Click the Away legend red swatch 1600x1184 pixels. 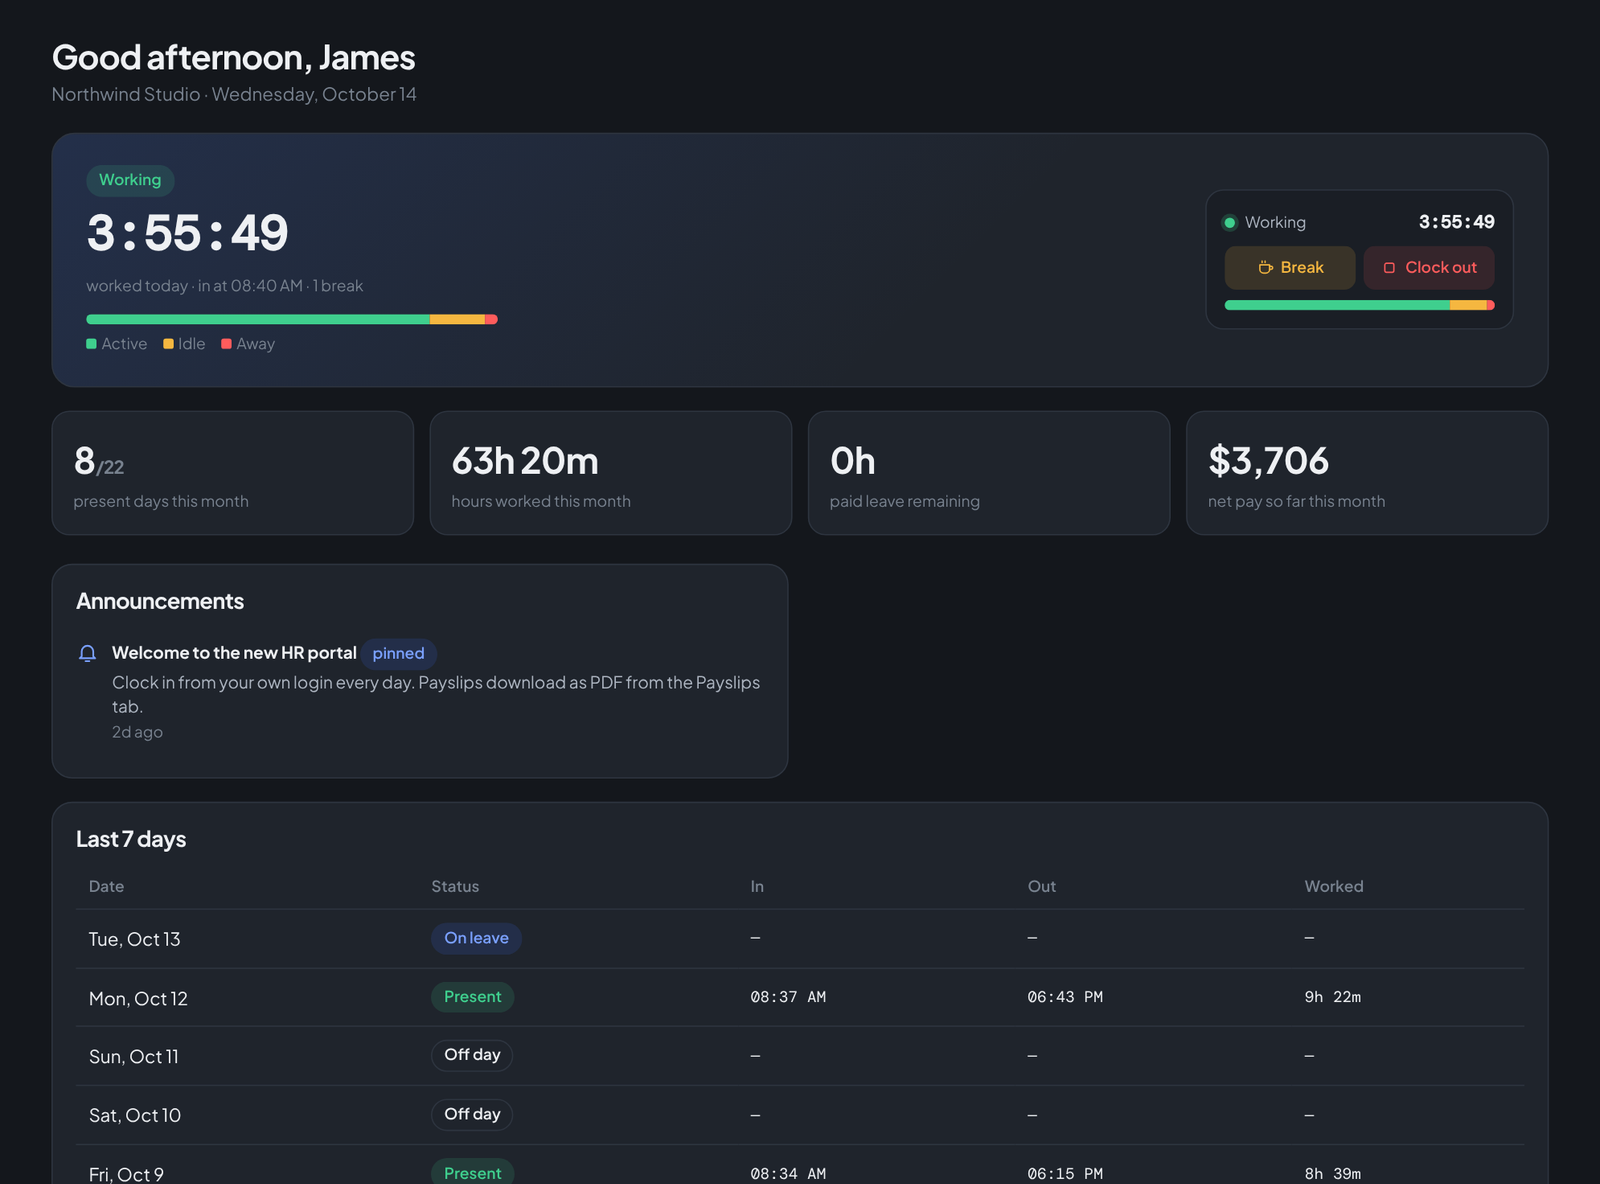point(226,344)
